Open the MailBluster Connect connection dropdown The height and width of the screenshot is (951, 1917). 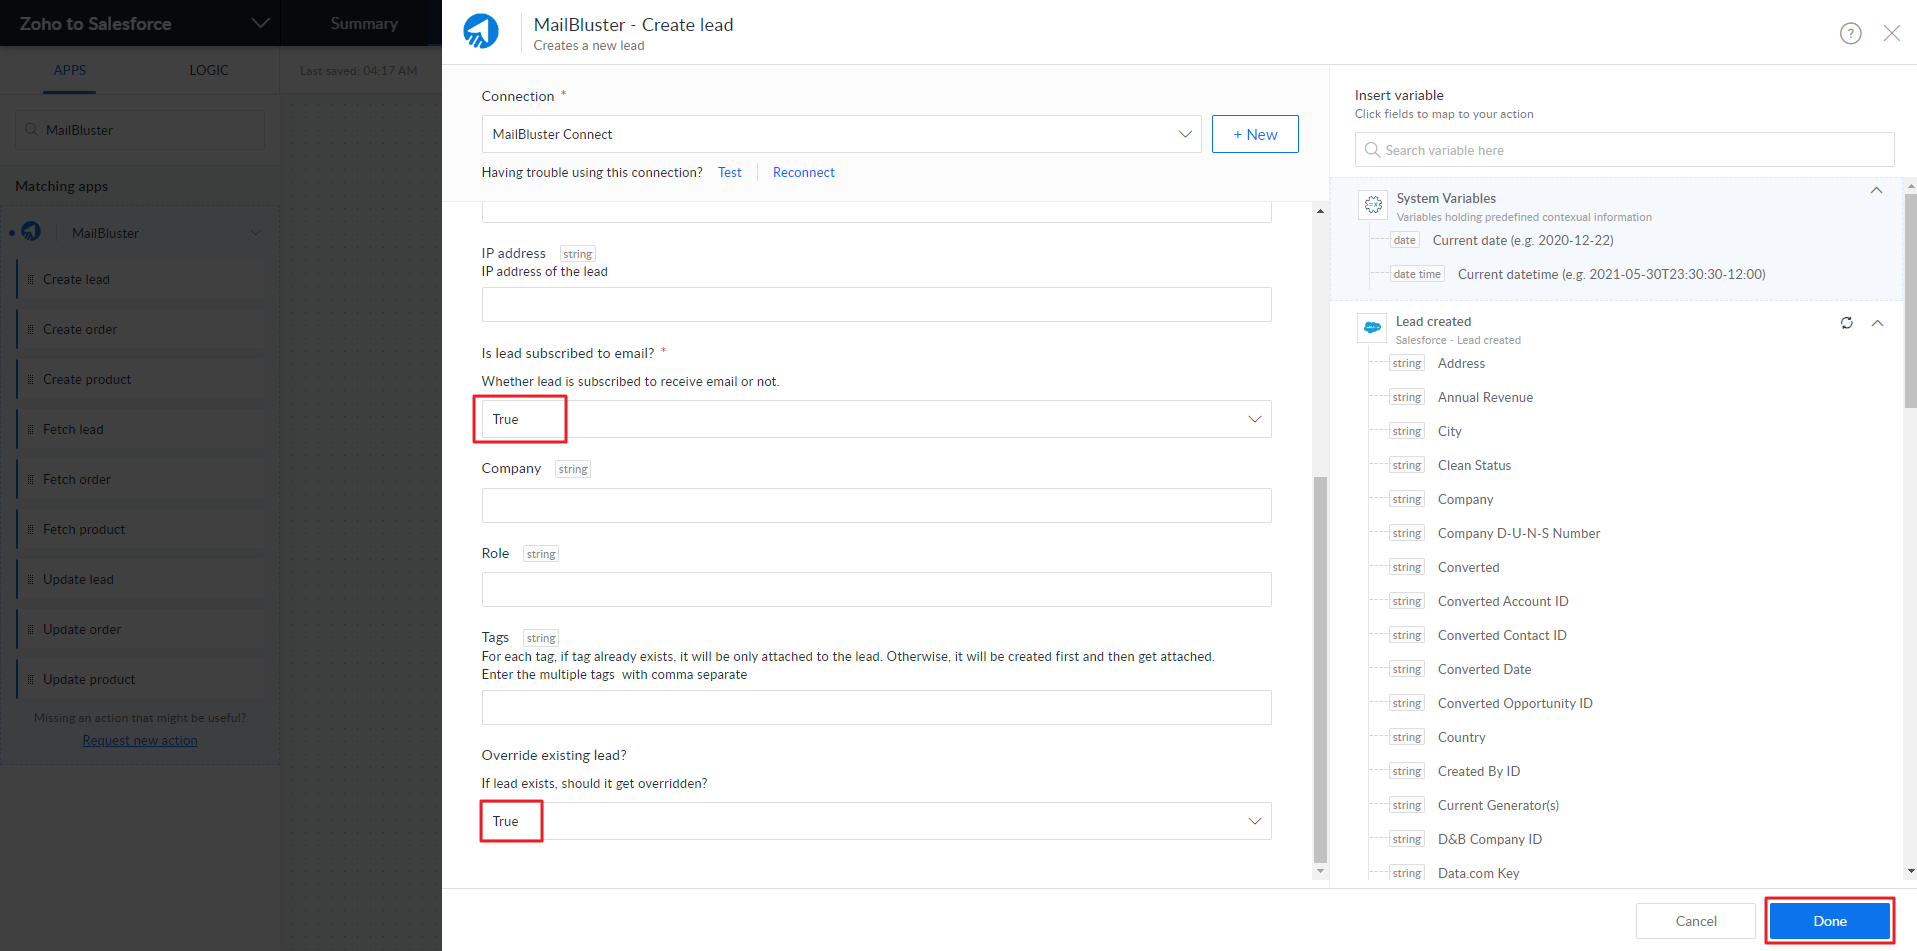point(1184,134)
